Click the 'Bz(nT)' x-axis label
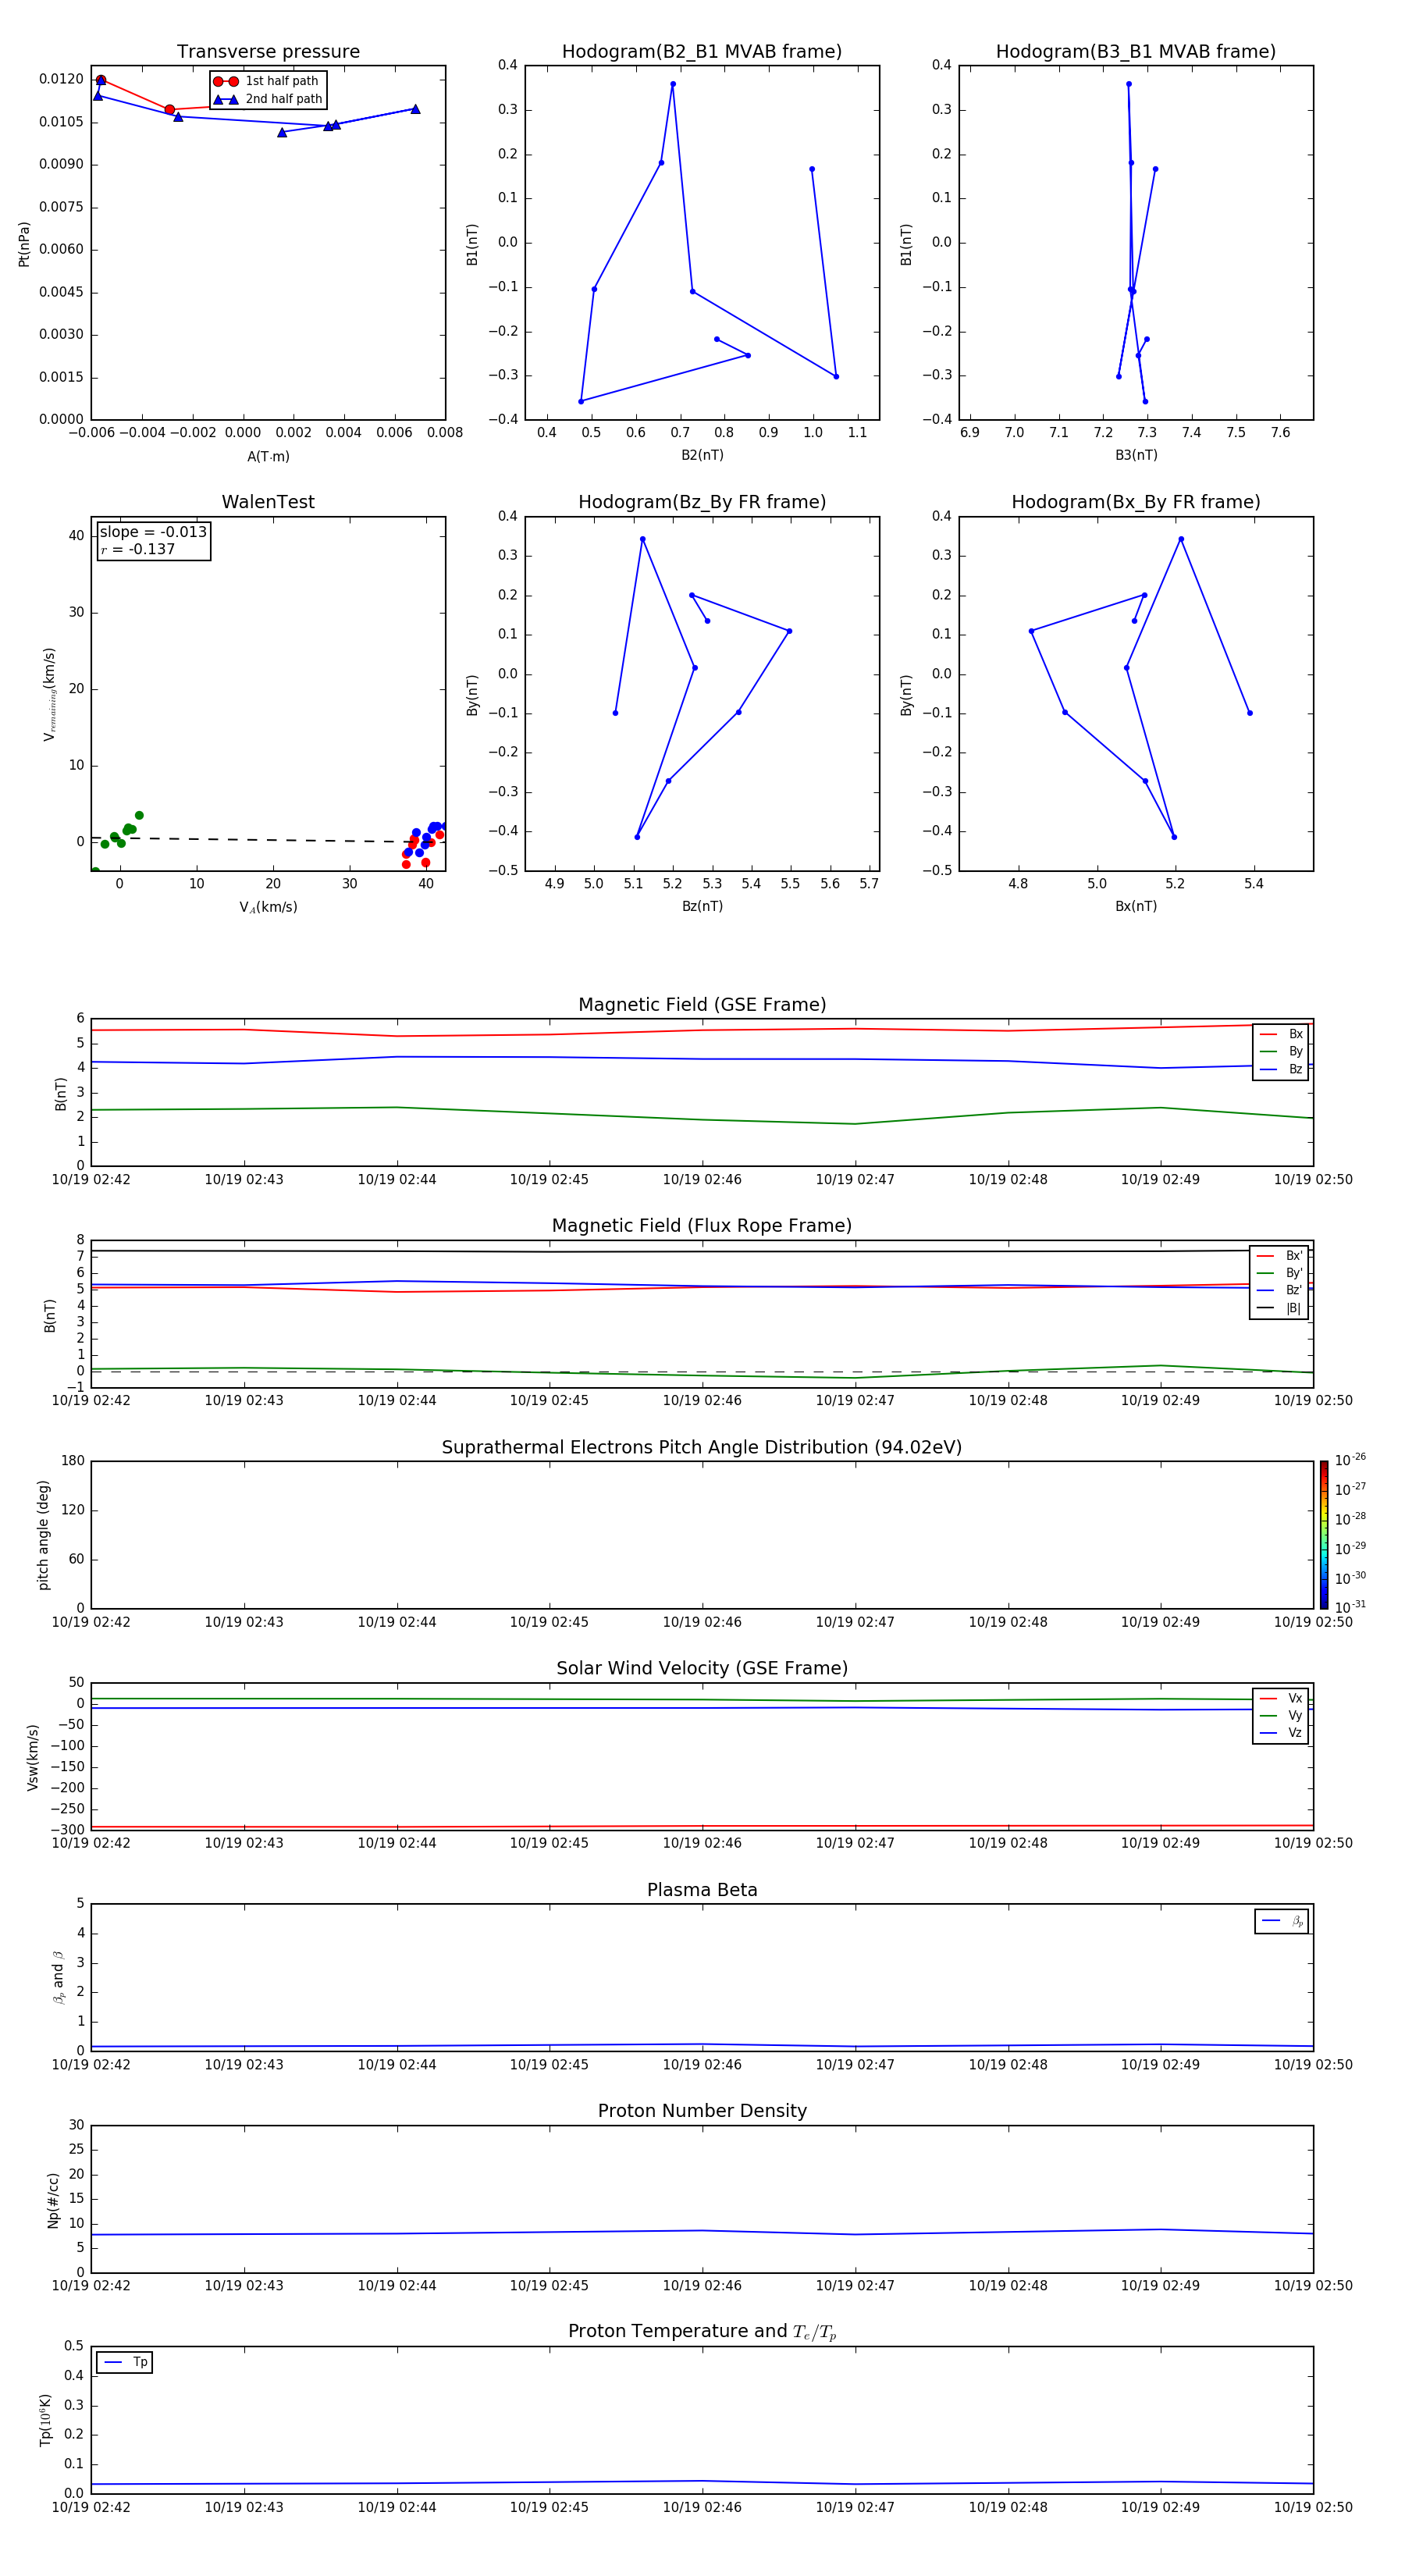Viewport: 1405px width, 2576px height. (702, 906)
